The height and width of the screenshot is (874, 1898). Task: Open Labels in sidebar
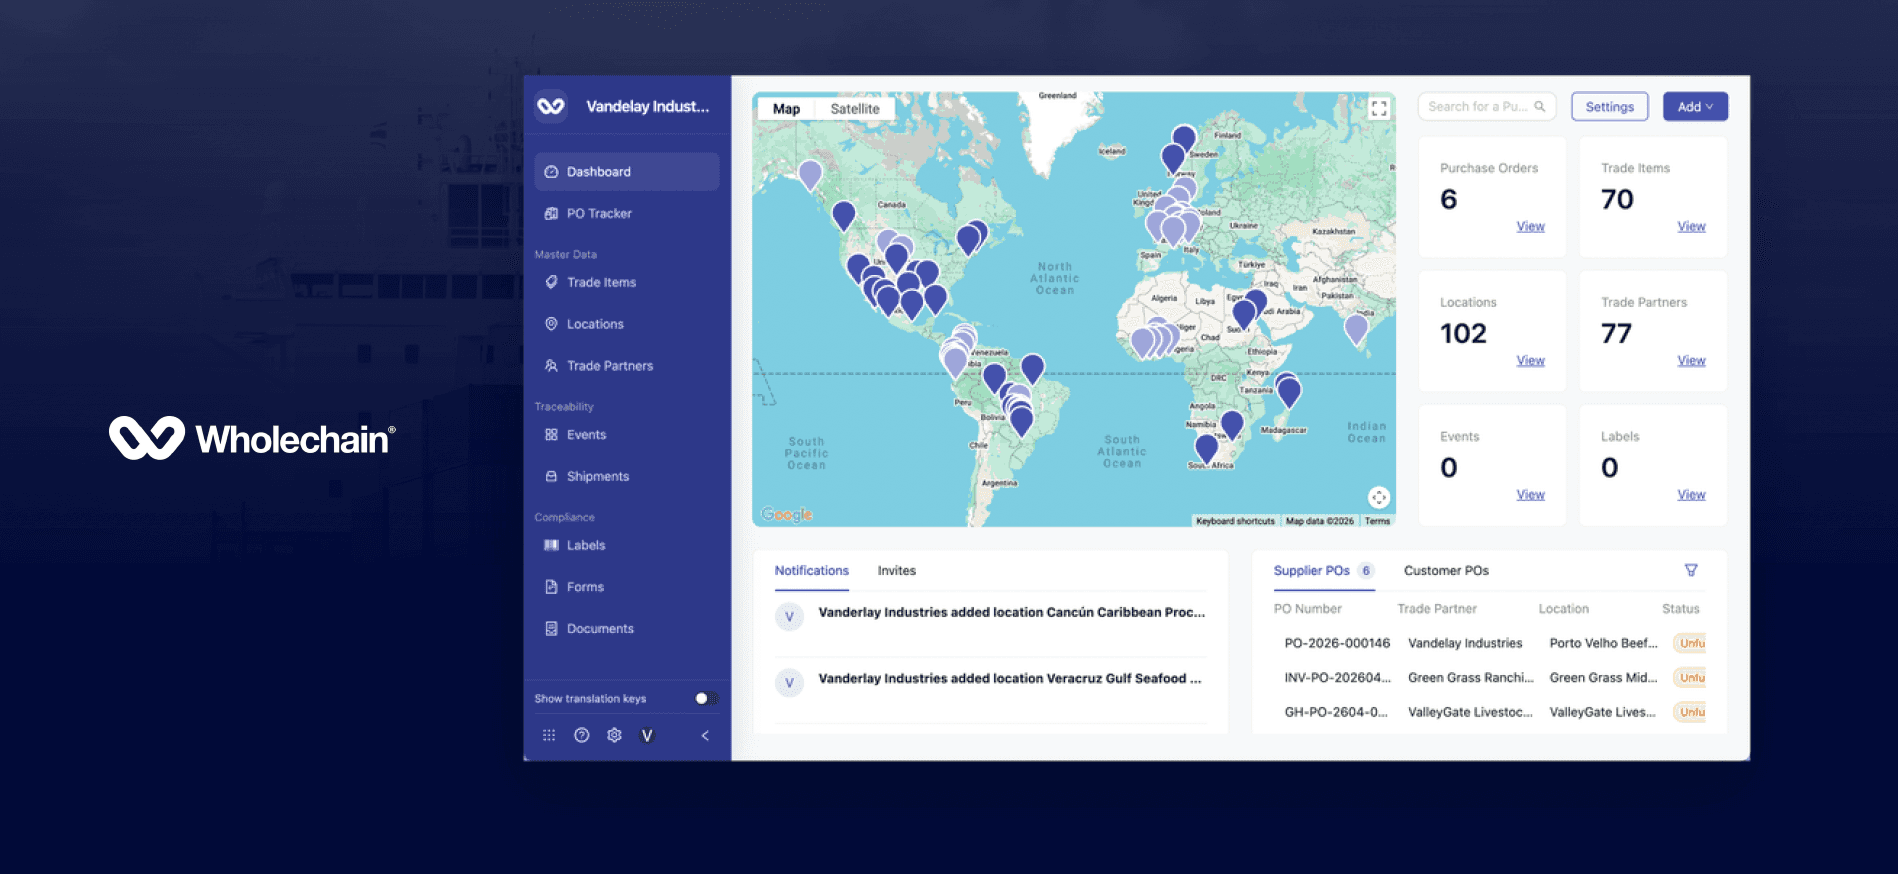coord(627,545)
